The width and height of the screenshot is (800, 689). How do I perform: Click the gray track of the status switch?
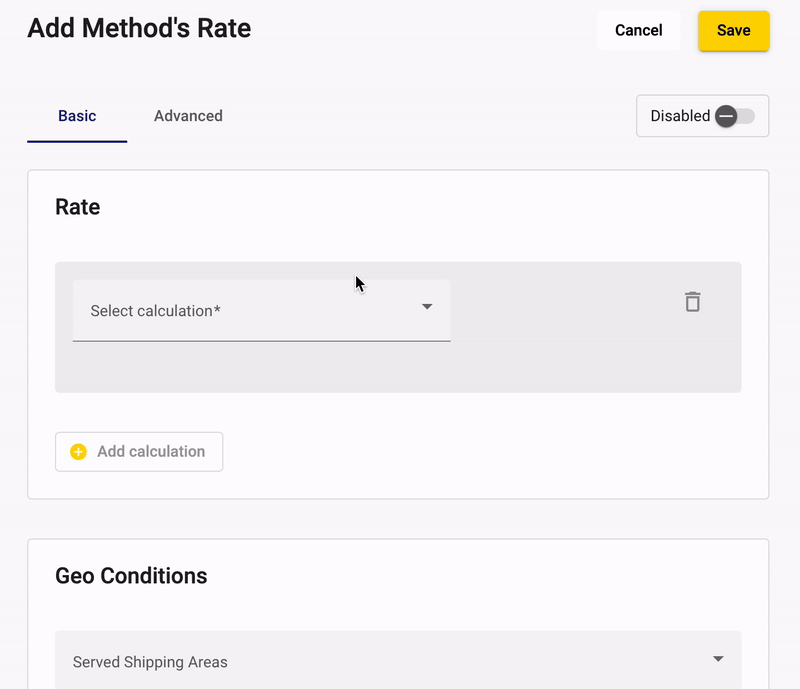pyautogui.click(x=746, y=116)
